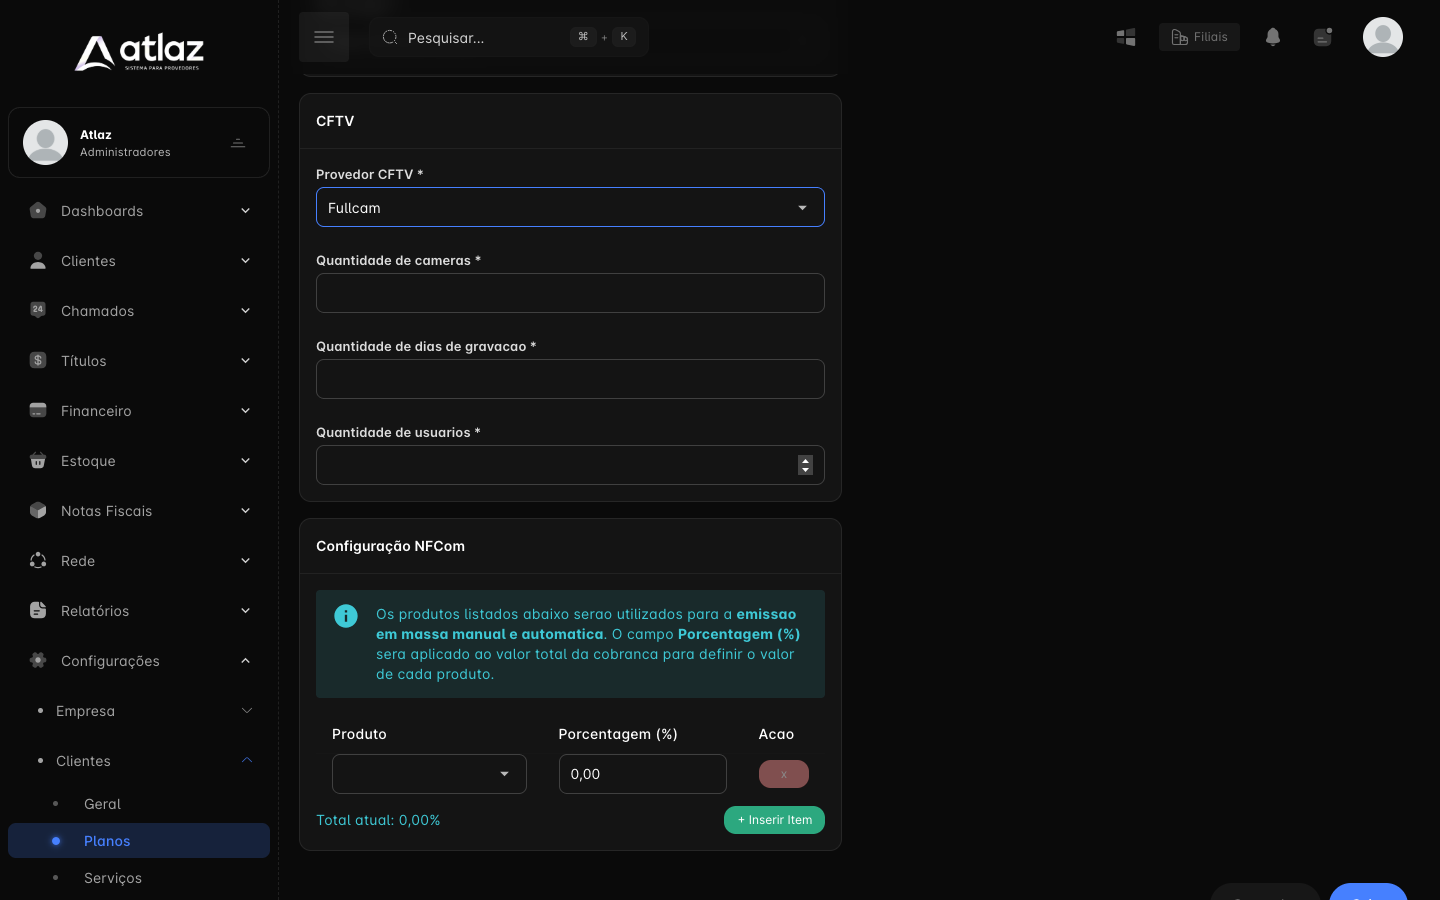This screenshot has width=1440, height=900.
Task: Focus the Quantidade de dias de gravacao field
Action: pos(570,379)
